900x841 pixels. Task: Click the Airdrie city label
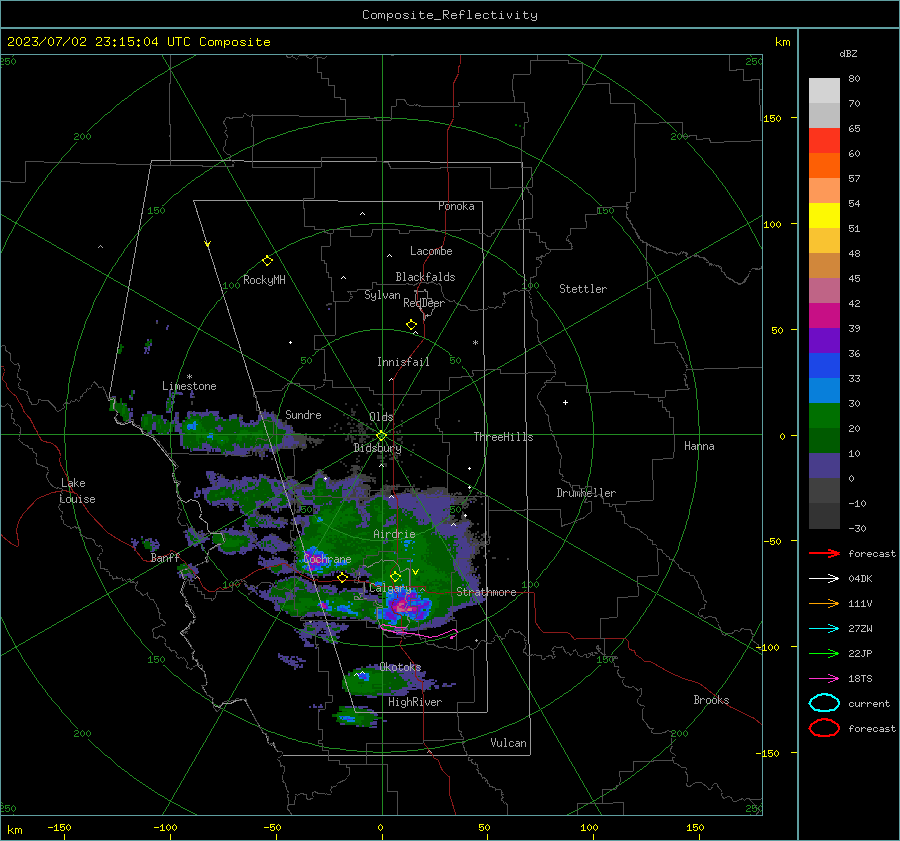coord(394,534)
